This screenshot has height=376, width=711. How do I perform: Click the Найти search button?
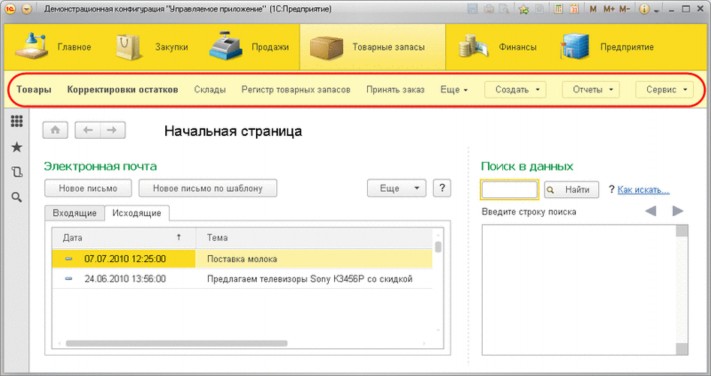pos(571,190)
